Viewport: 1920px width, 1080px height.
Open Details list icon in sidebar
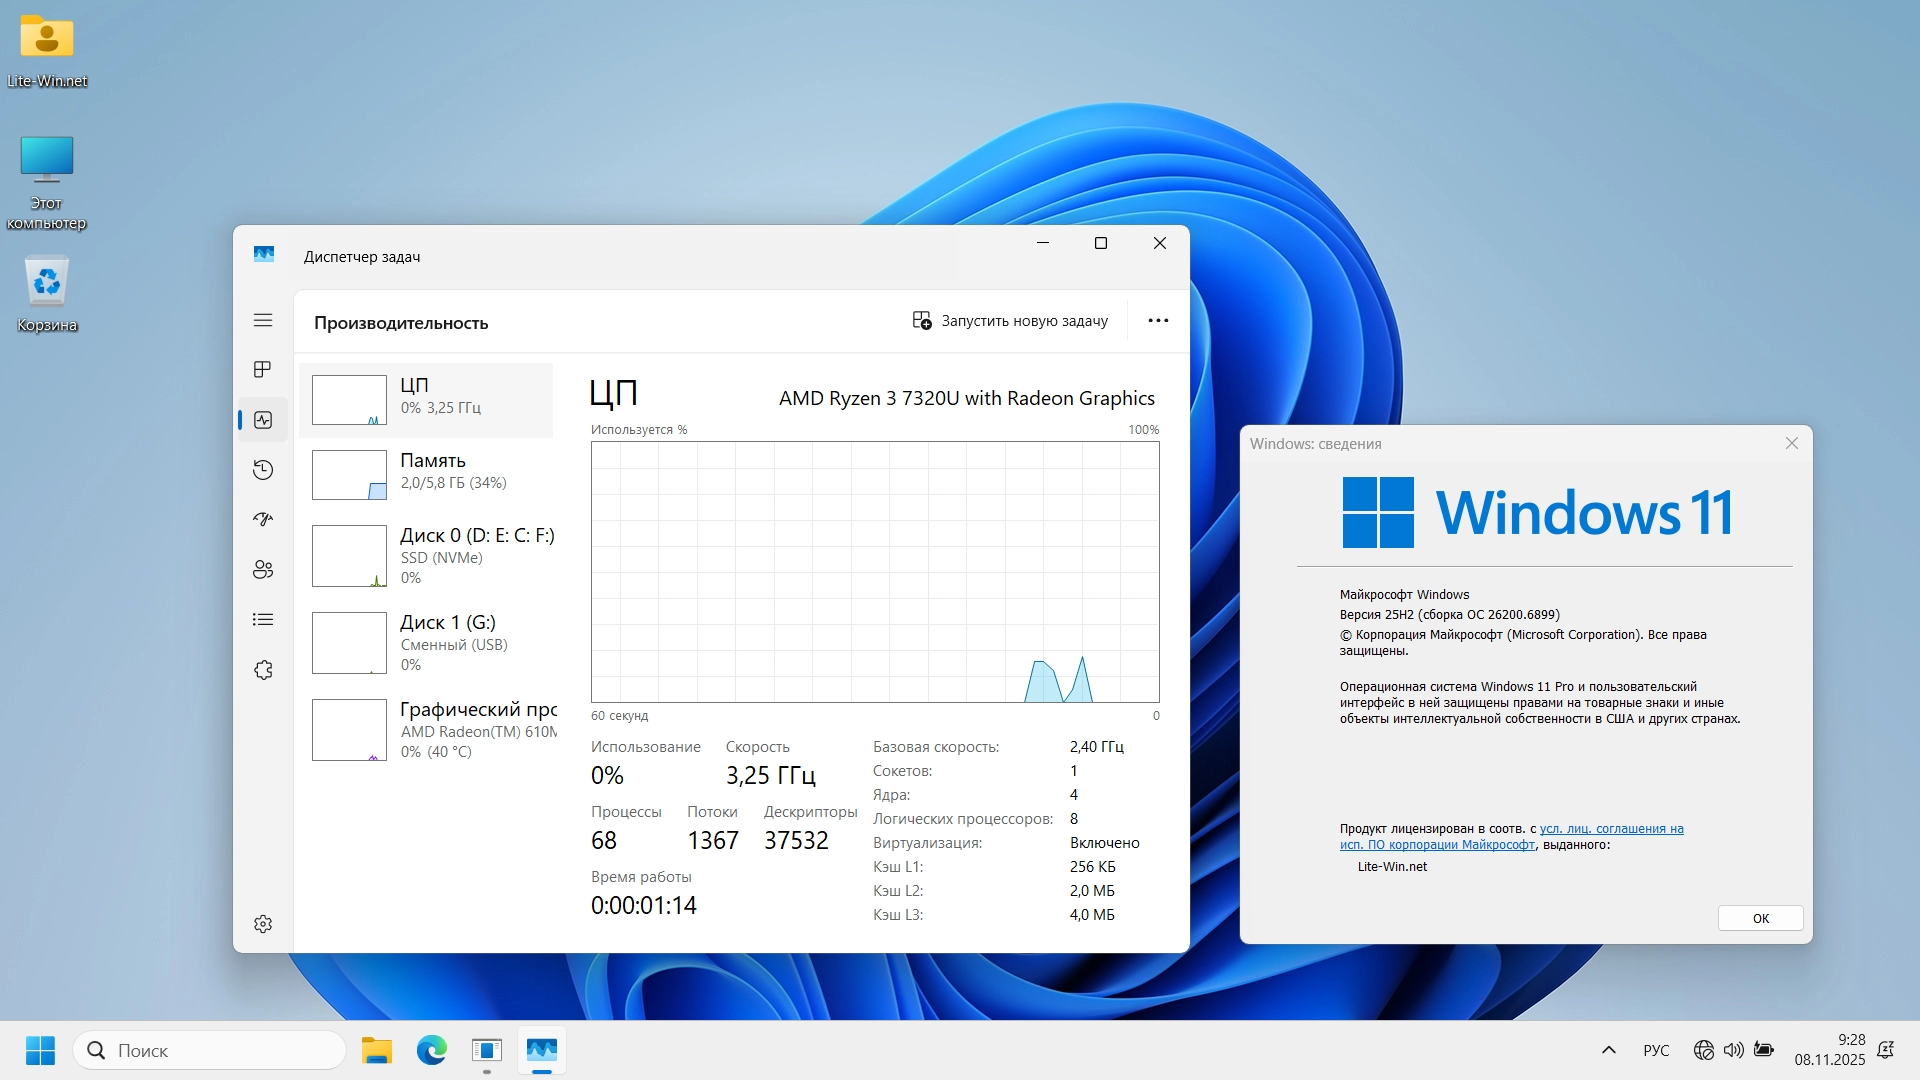263,620
